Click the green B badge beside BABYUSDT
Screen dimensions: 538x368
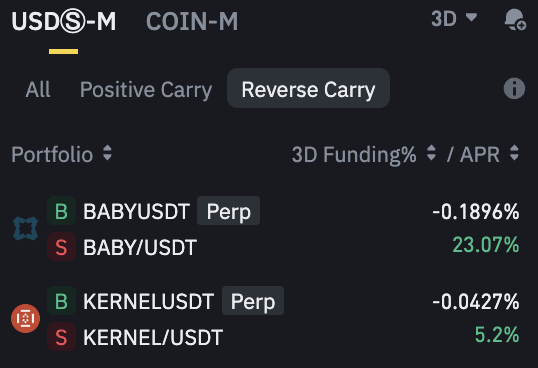(x=61, y=211)
